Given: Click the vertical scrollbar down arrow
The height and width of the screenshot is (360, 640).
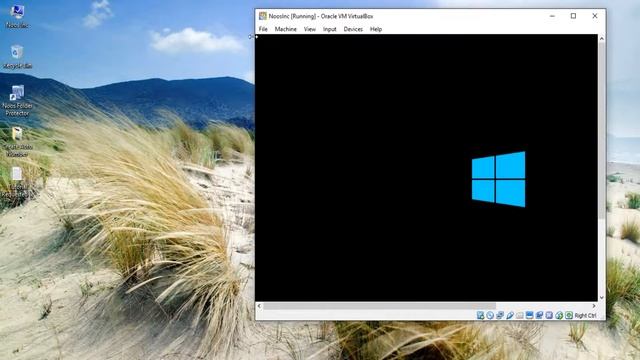Looking at the screenshot, I should coord(602,298).
